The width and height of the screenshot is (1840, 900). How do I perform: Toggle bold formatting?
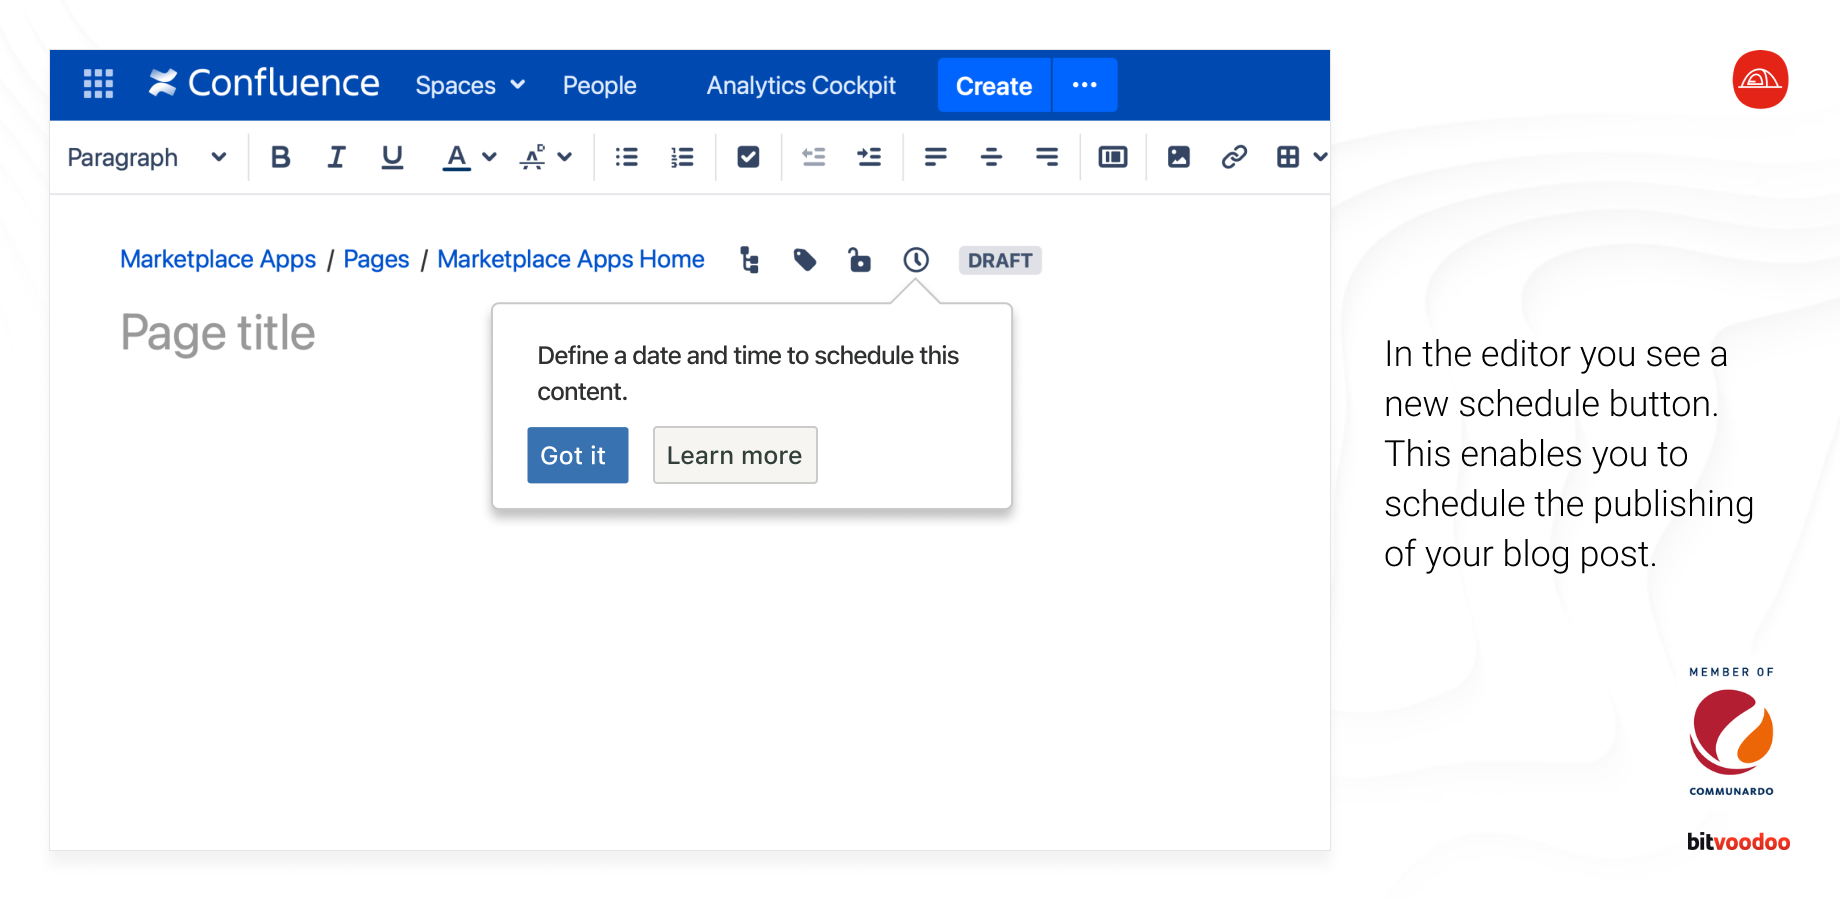tap(281, 157)
